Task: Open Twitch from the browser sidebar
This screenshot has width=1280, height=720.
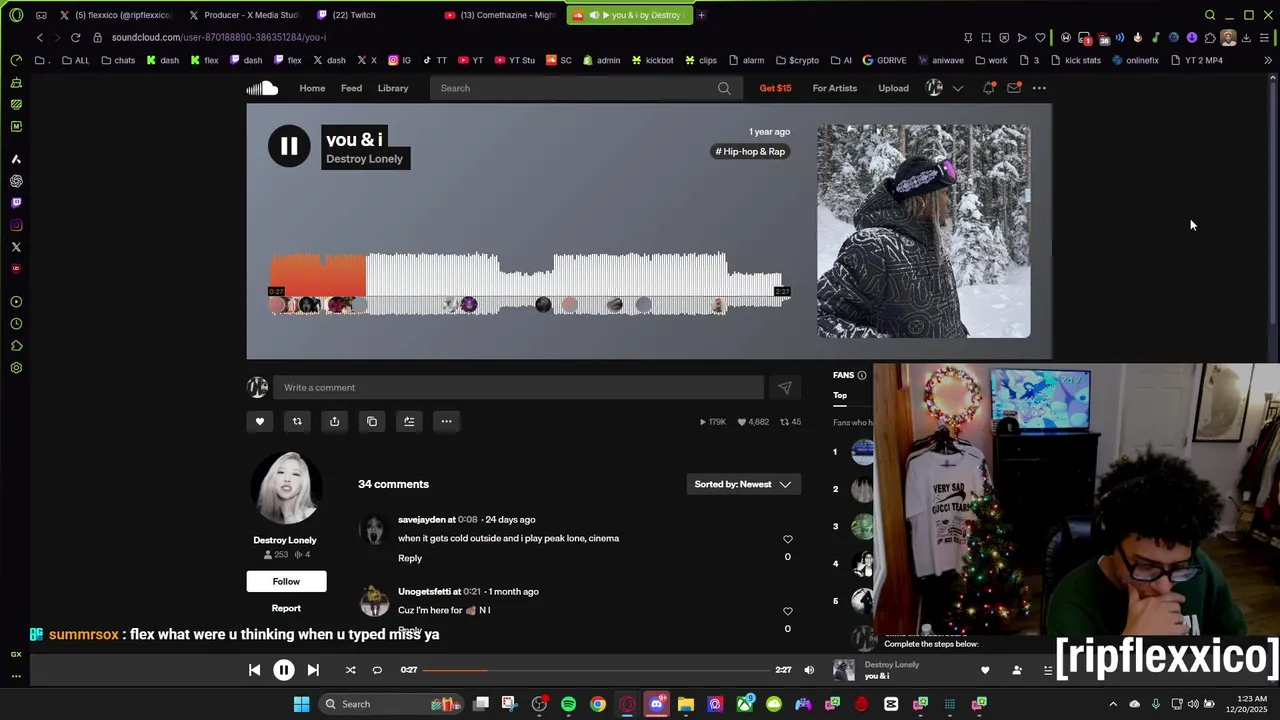Action: (16, 203)
